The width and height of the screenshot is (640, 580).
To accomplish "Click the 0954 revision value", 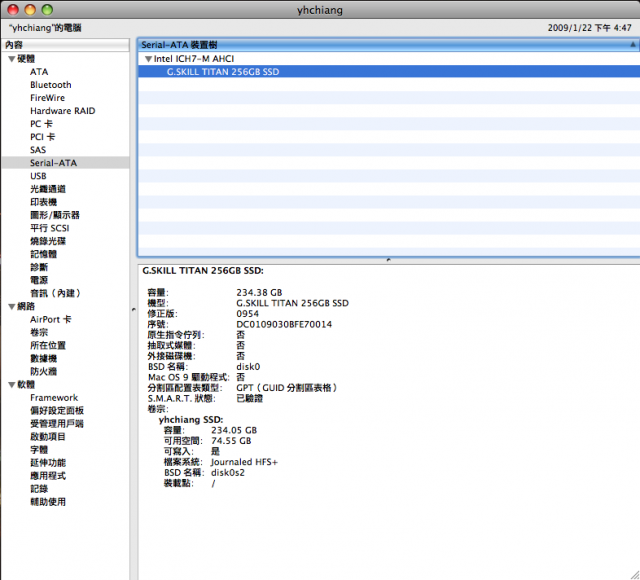I will tap(247, 314).
